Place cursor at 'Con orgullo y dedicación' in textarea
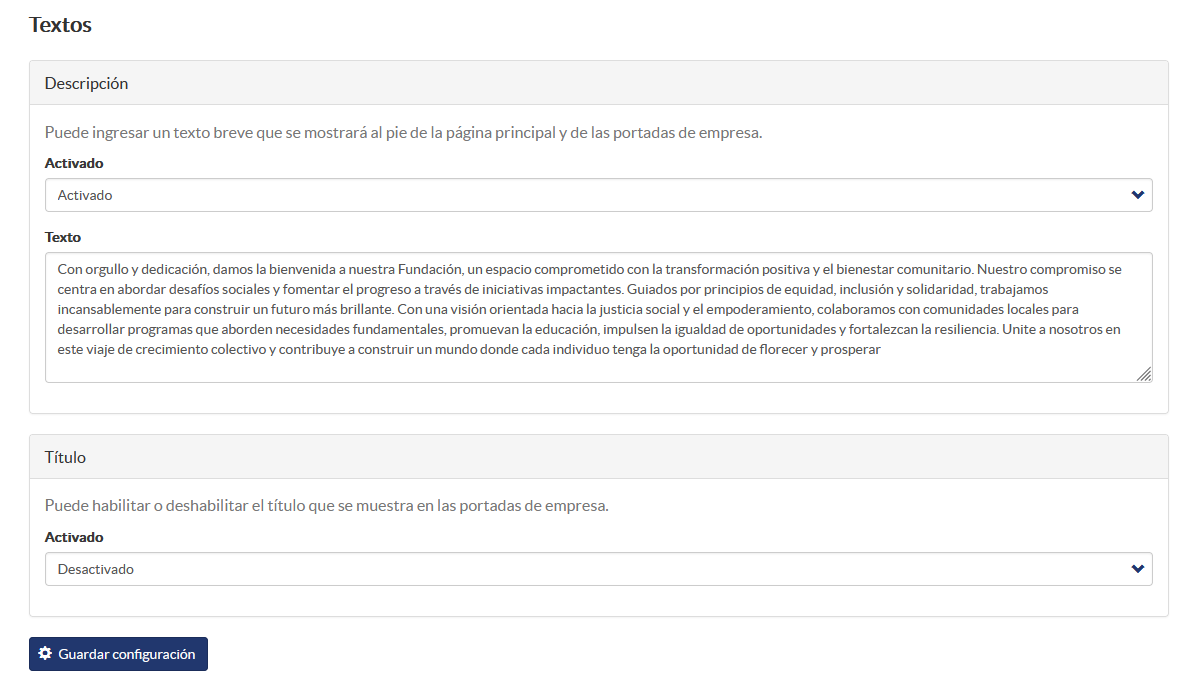This screenshot has height=695, width=1192. click(x=132, y=269)
